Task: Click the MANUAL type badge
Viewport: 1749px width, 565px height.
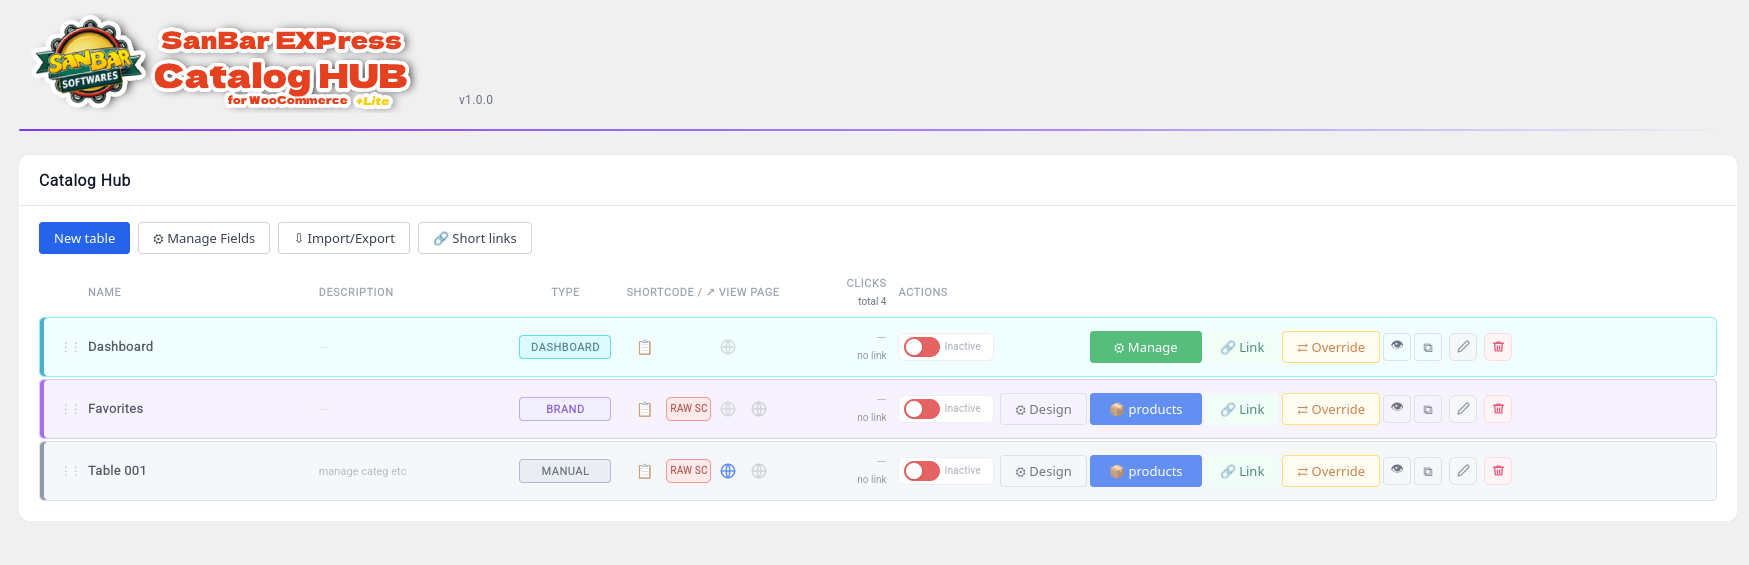Action: tap(565, 471)
